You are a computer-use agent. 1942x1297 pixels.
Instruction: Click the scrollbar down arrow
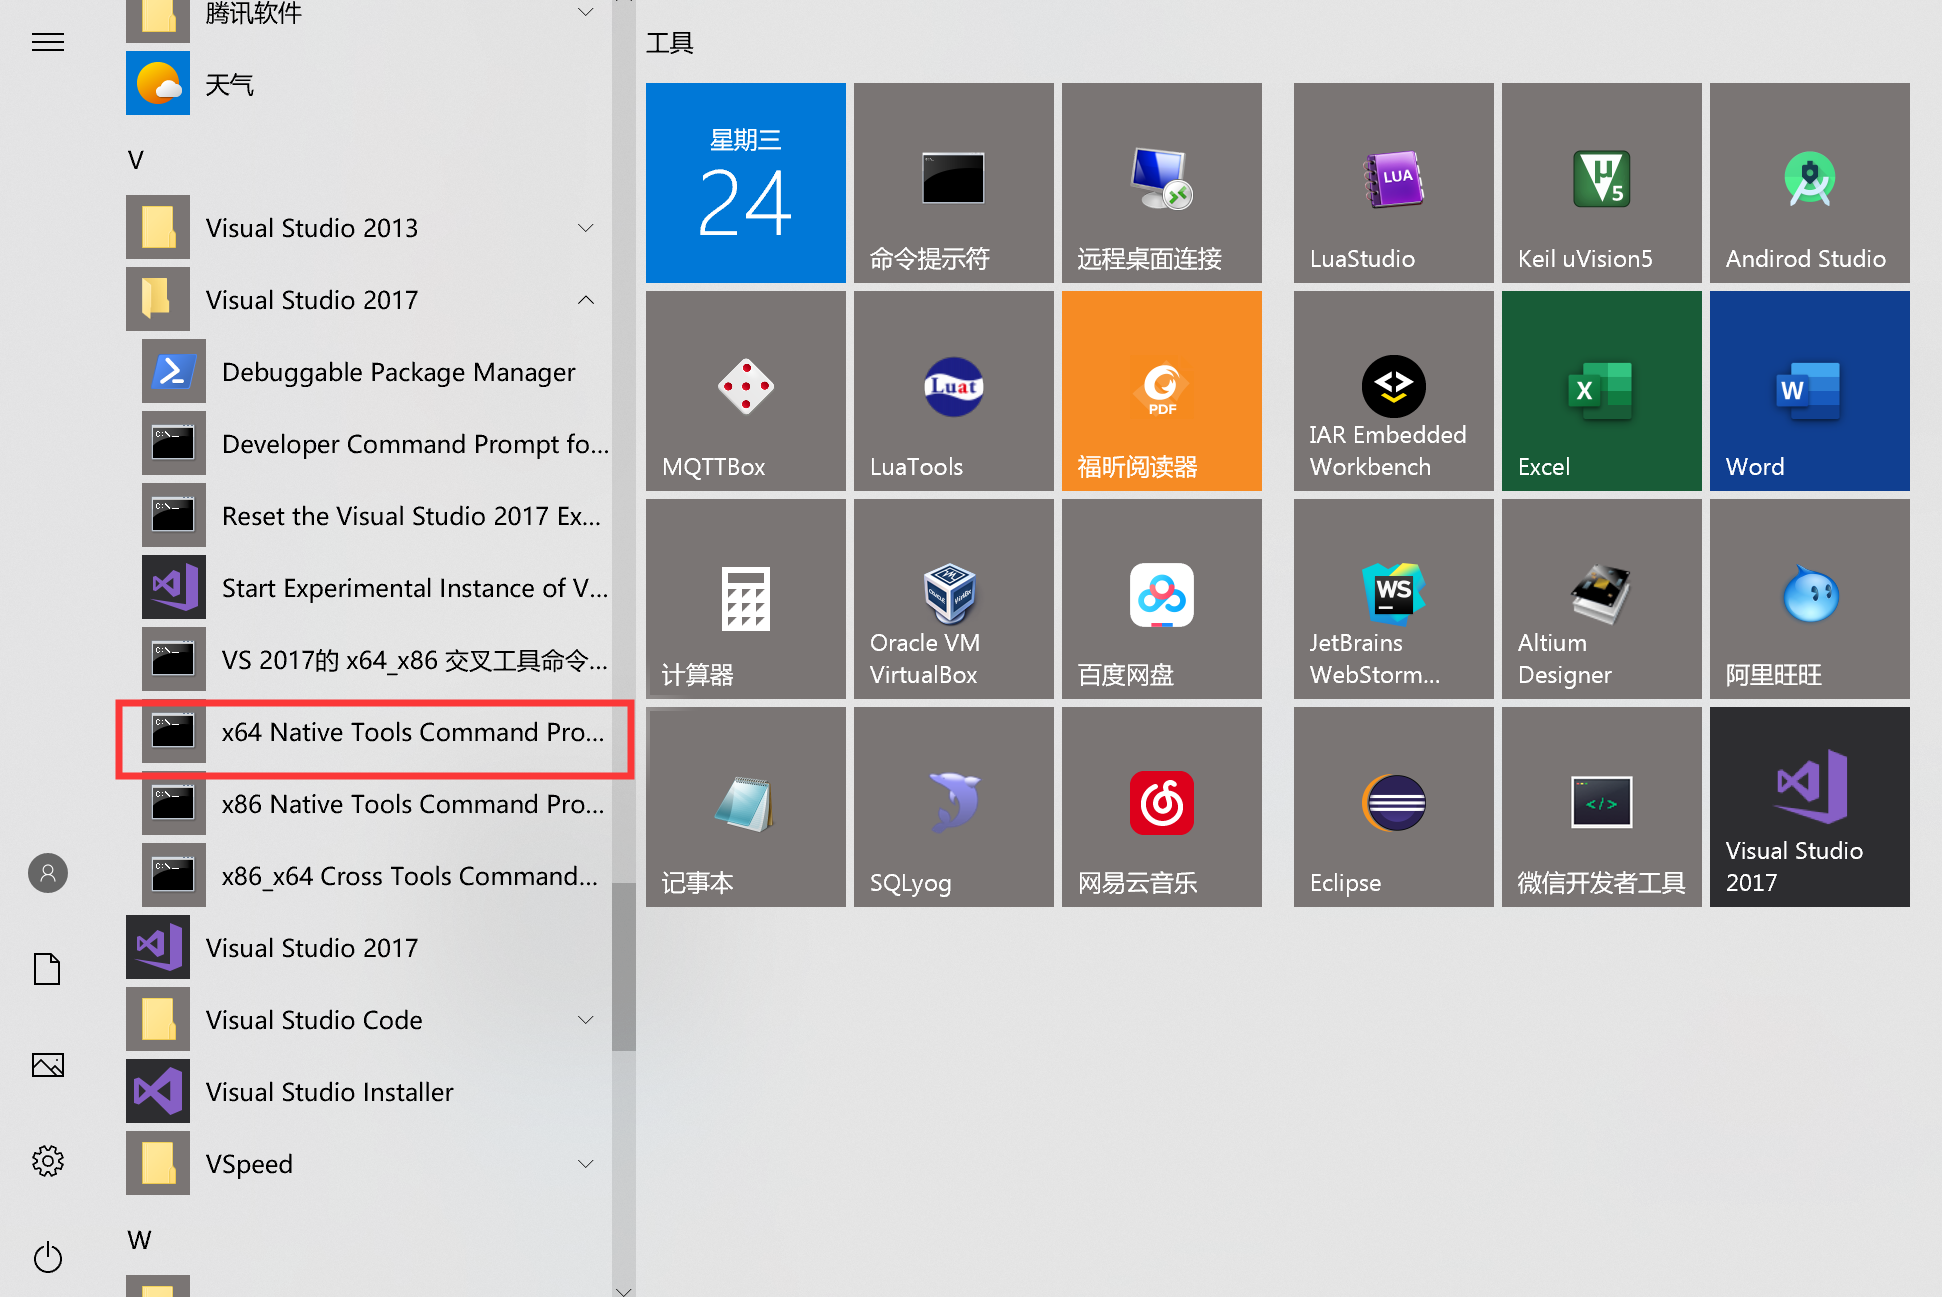pos(624,1290)
